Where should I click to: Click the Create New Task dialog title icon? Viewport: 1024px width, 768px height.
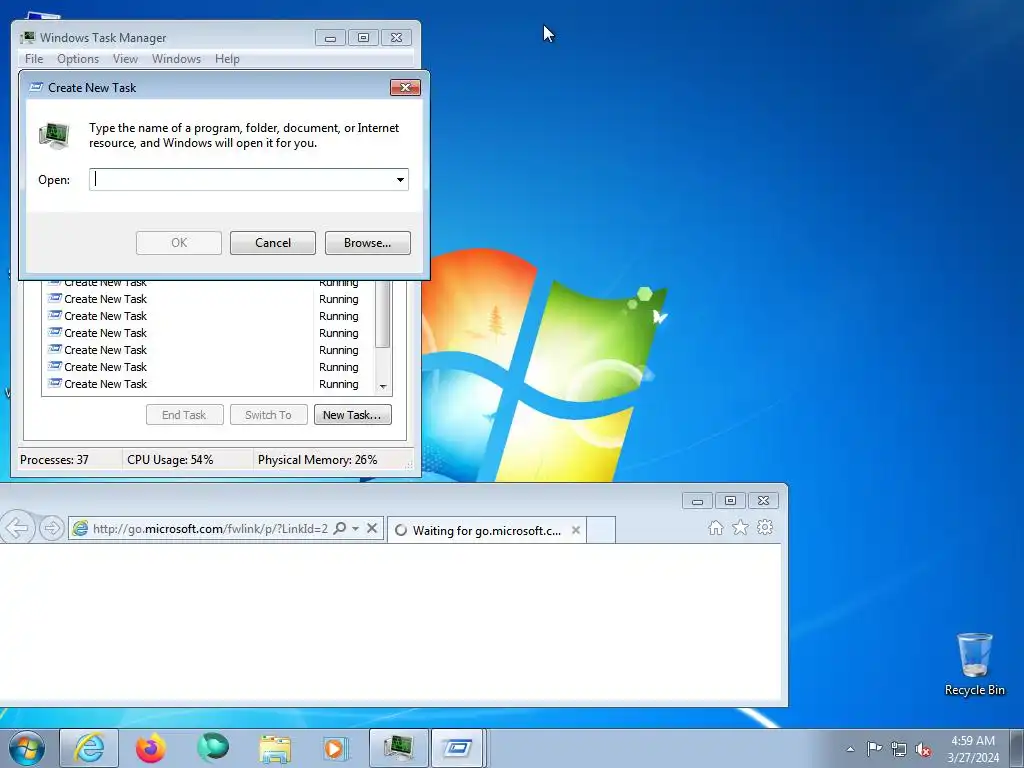click(37, 88)
